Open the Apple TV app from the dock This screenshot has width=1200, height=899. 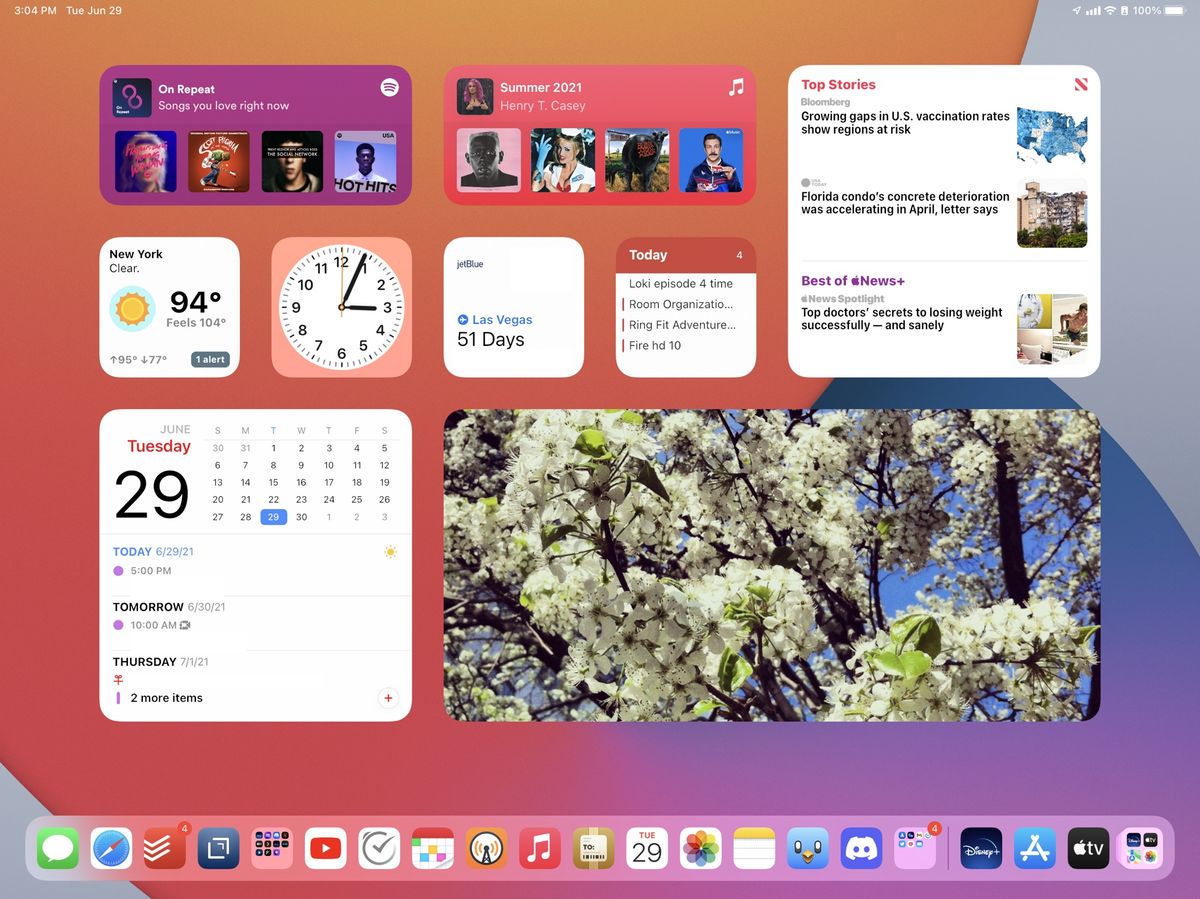click(x=1088, y=848)
